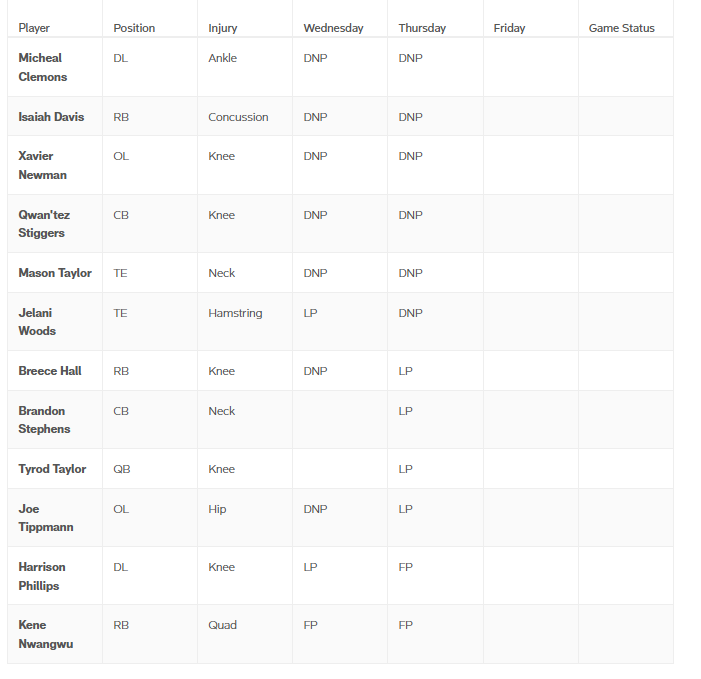Click the Concussion injury cell
Screen dimensions: 701x679
click(x=238, y=117)
